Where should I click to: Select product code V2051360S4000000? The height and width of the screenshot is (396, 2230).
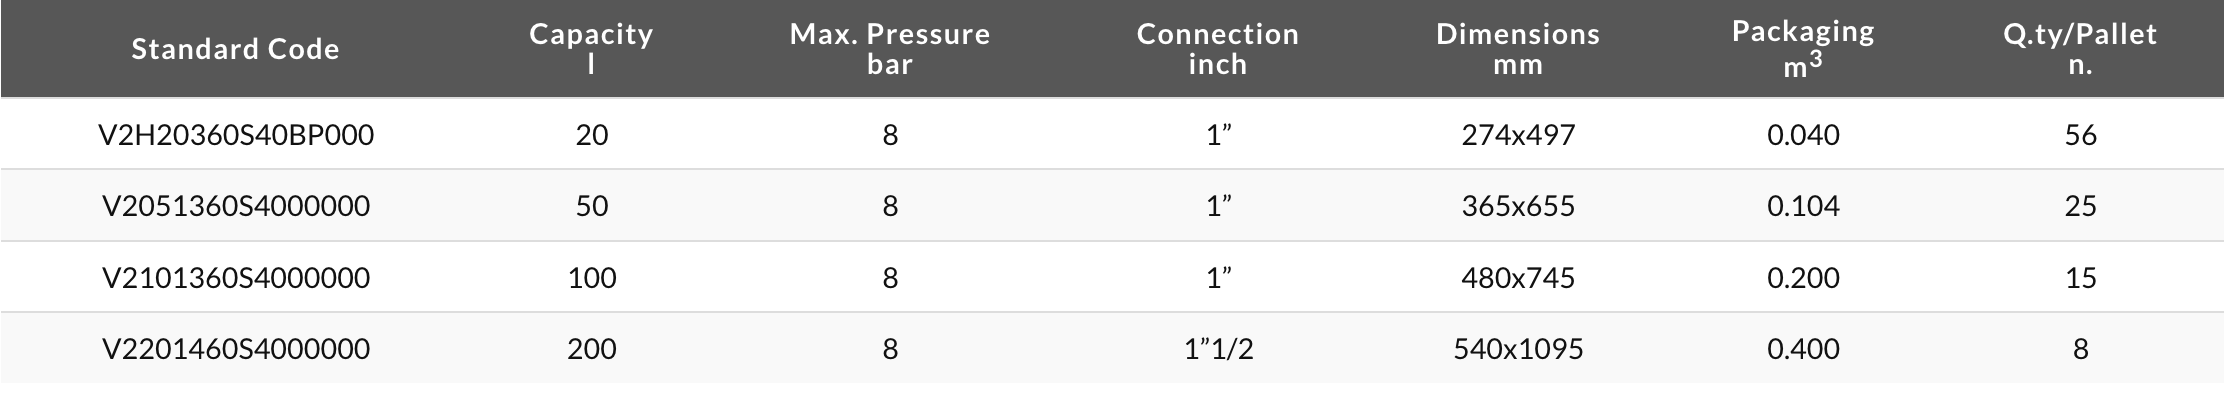pyautogui.click(x=236, y=206)
